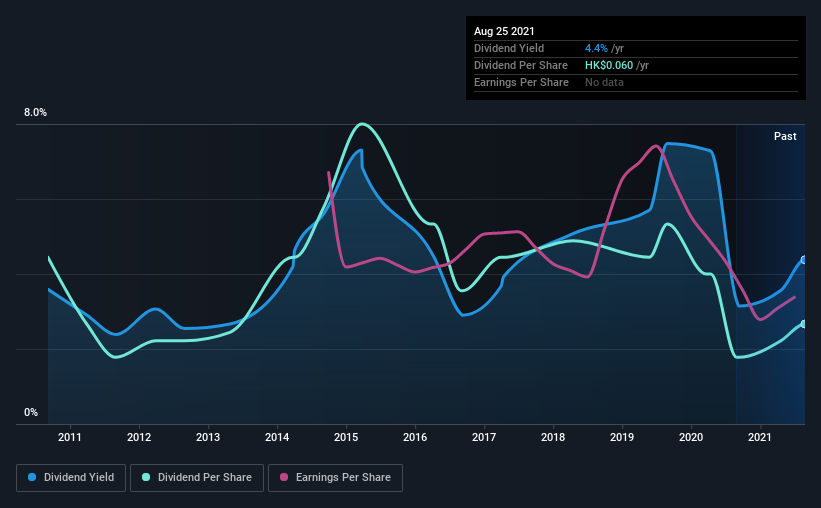821x508 pixels.
Task: Click the 2015 x-axis label
Action: pos(346,437)
